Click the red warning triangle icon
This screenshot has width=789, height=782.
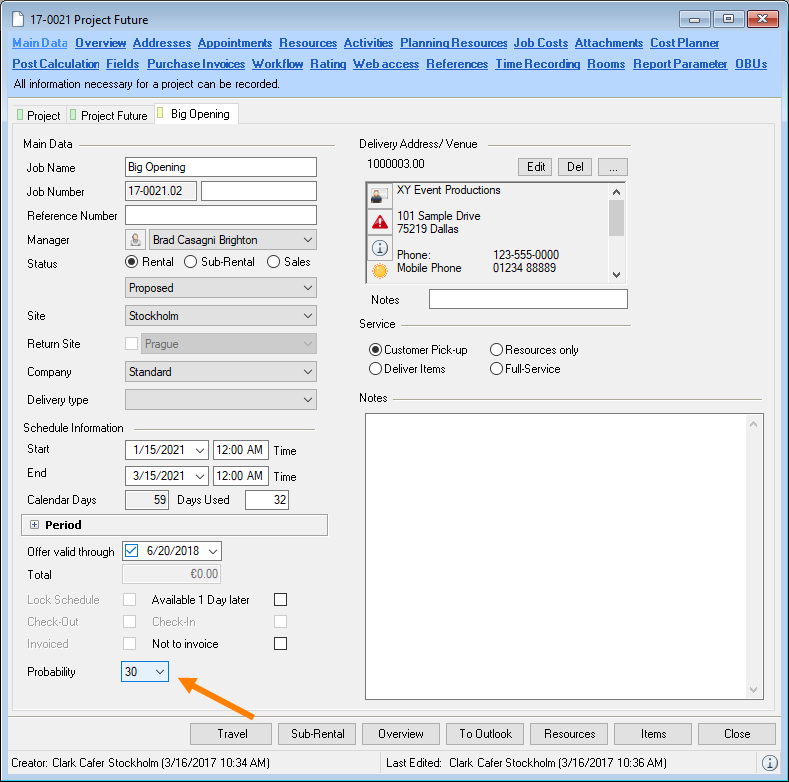point(380,222)
